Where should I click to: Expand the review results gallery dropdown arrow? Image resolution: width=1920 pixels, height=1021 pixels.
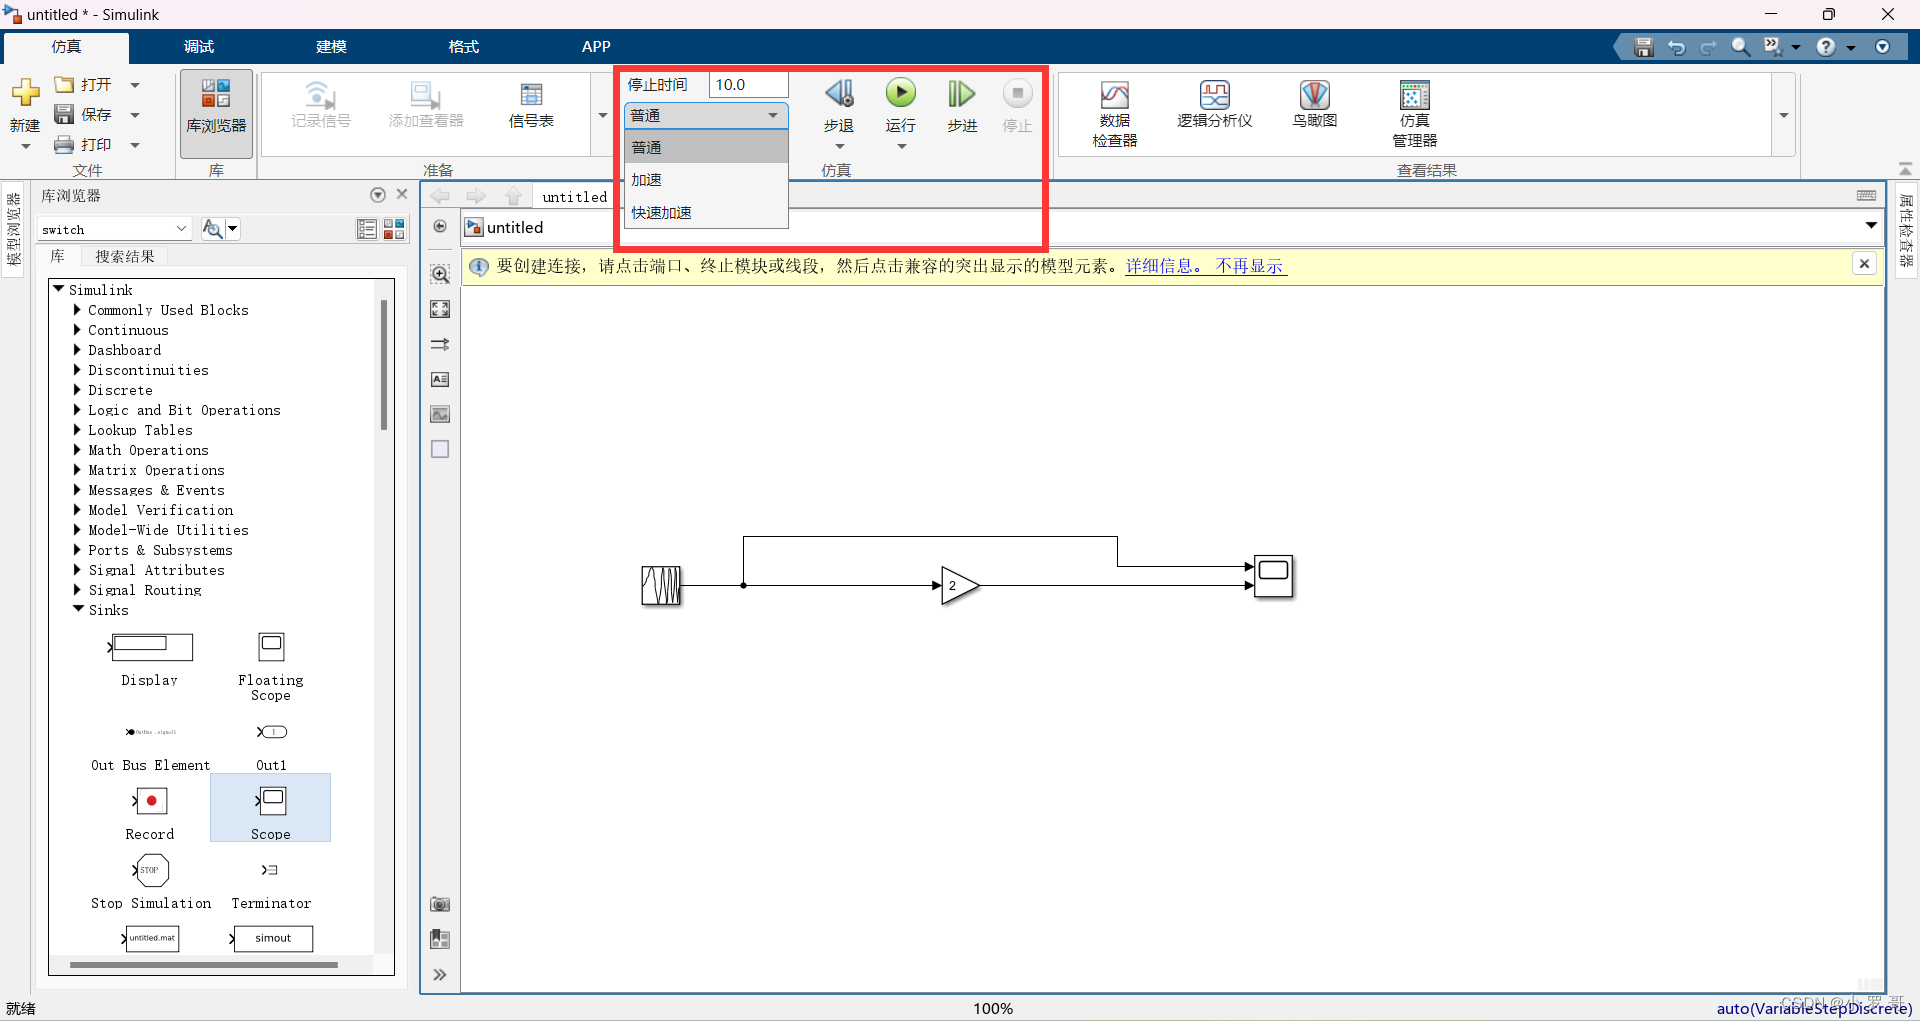pyautogui.click(x=1784, y=116)
